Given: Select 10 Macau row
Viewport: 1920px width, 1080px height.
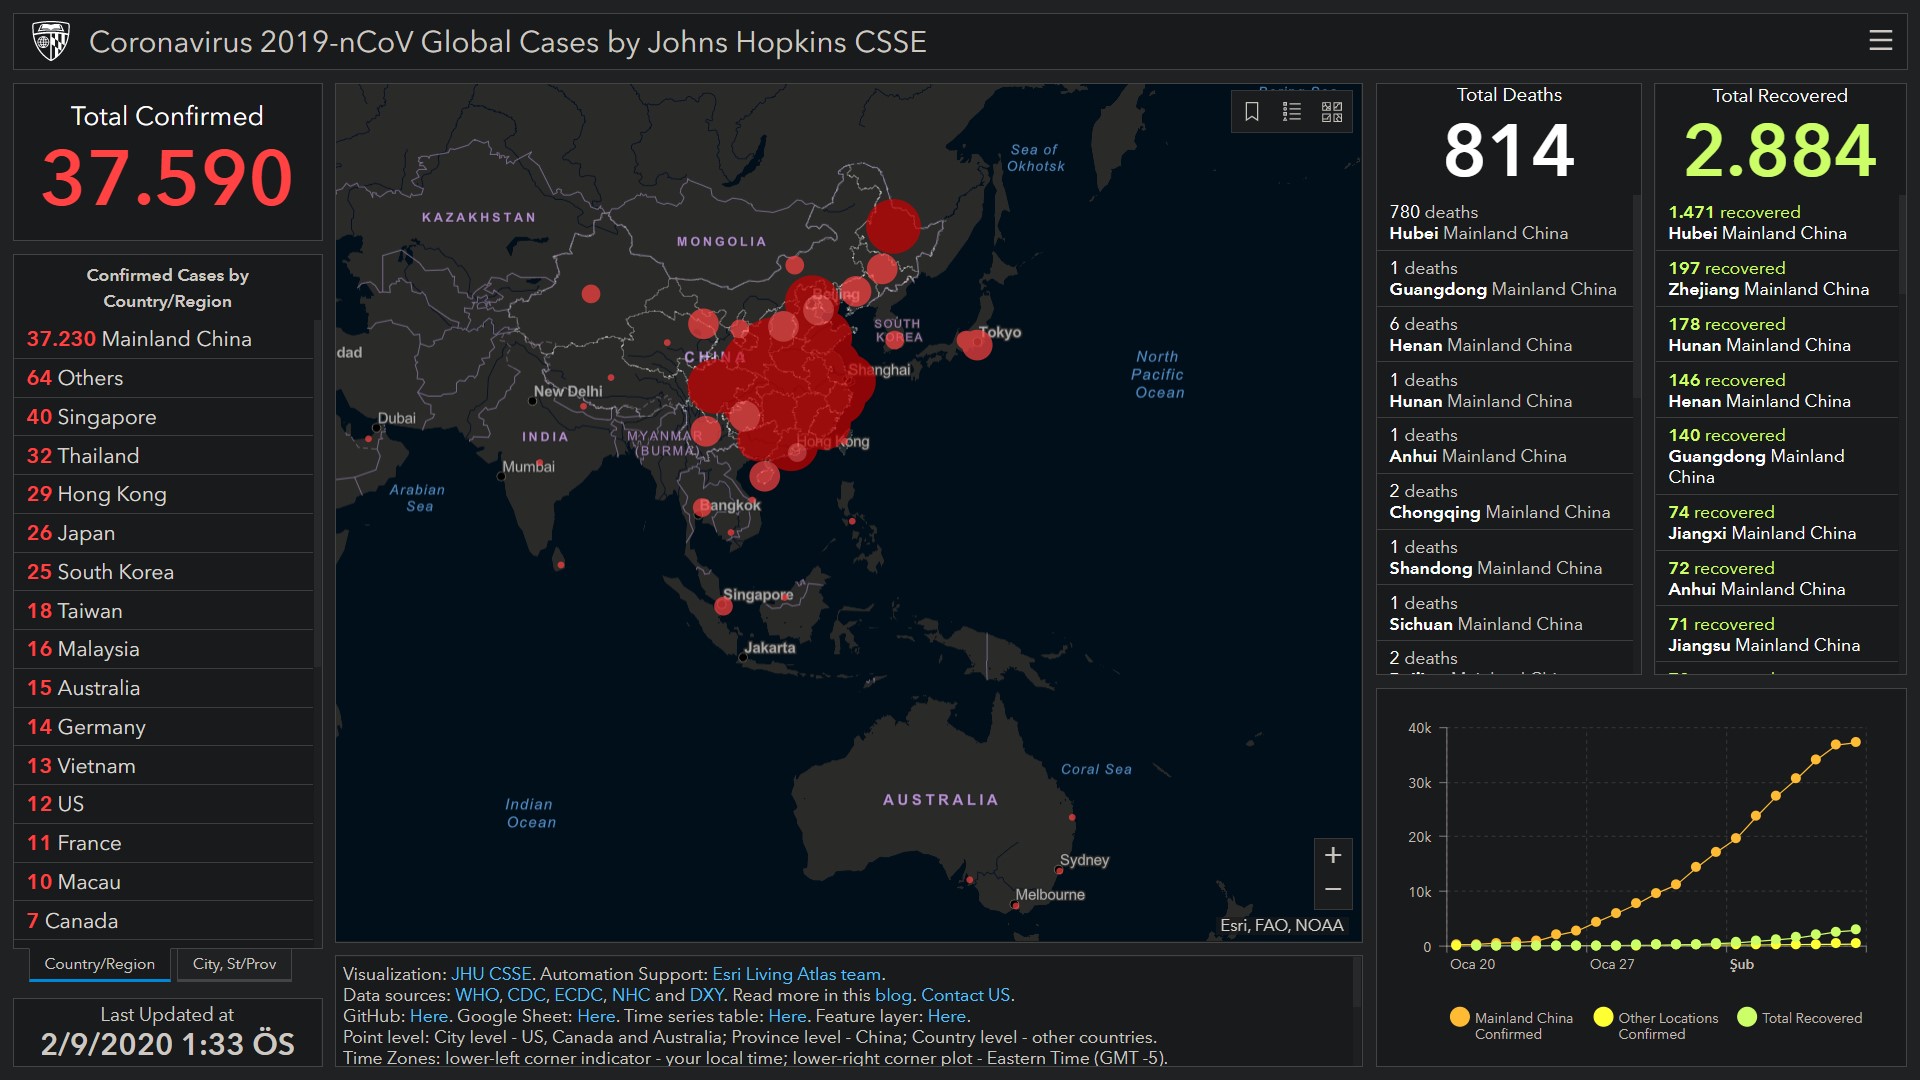Looking at the screenshot, I should tap(164, 882).
